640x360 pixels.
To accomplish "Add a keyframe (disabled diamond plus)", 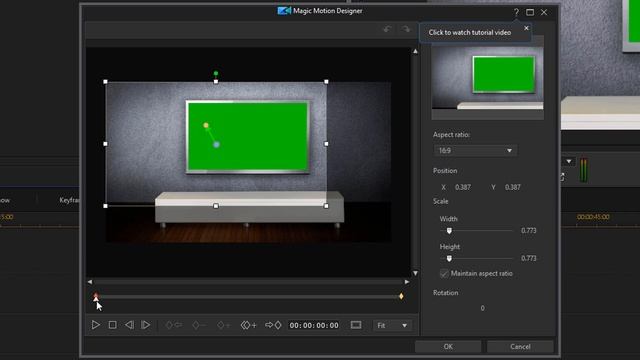I will pos(223,325).
